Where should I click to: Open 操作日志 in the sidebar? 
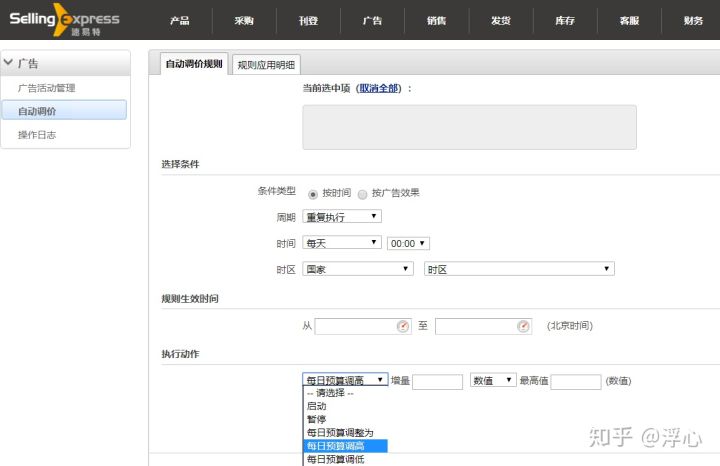click(x=37, y=134)
